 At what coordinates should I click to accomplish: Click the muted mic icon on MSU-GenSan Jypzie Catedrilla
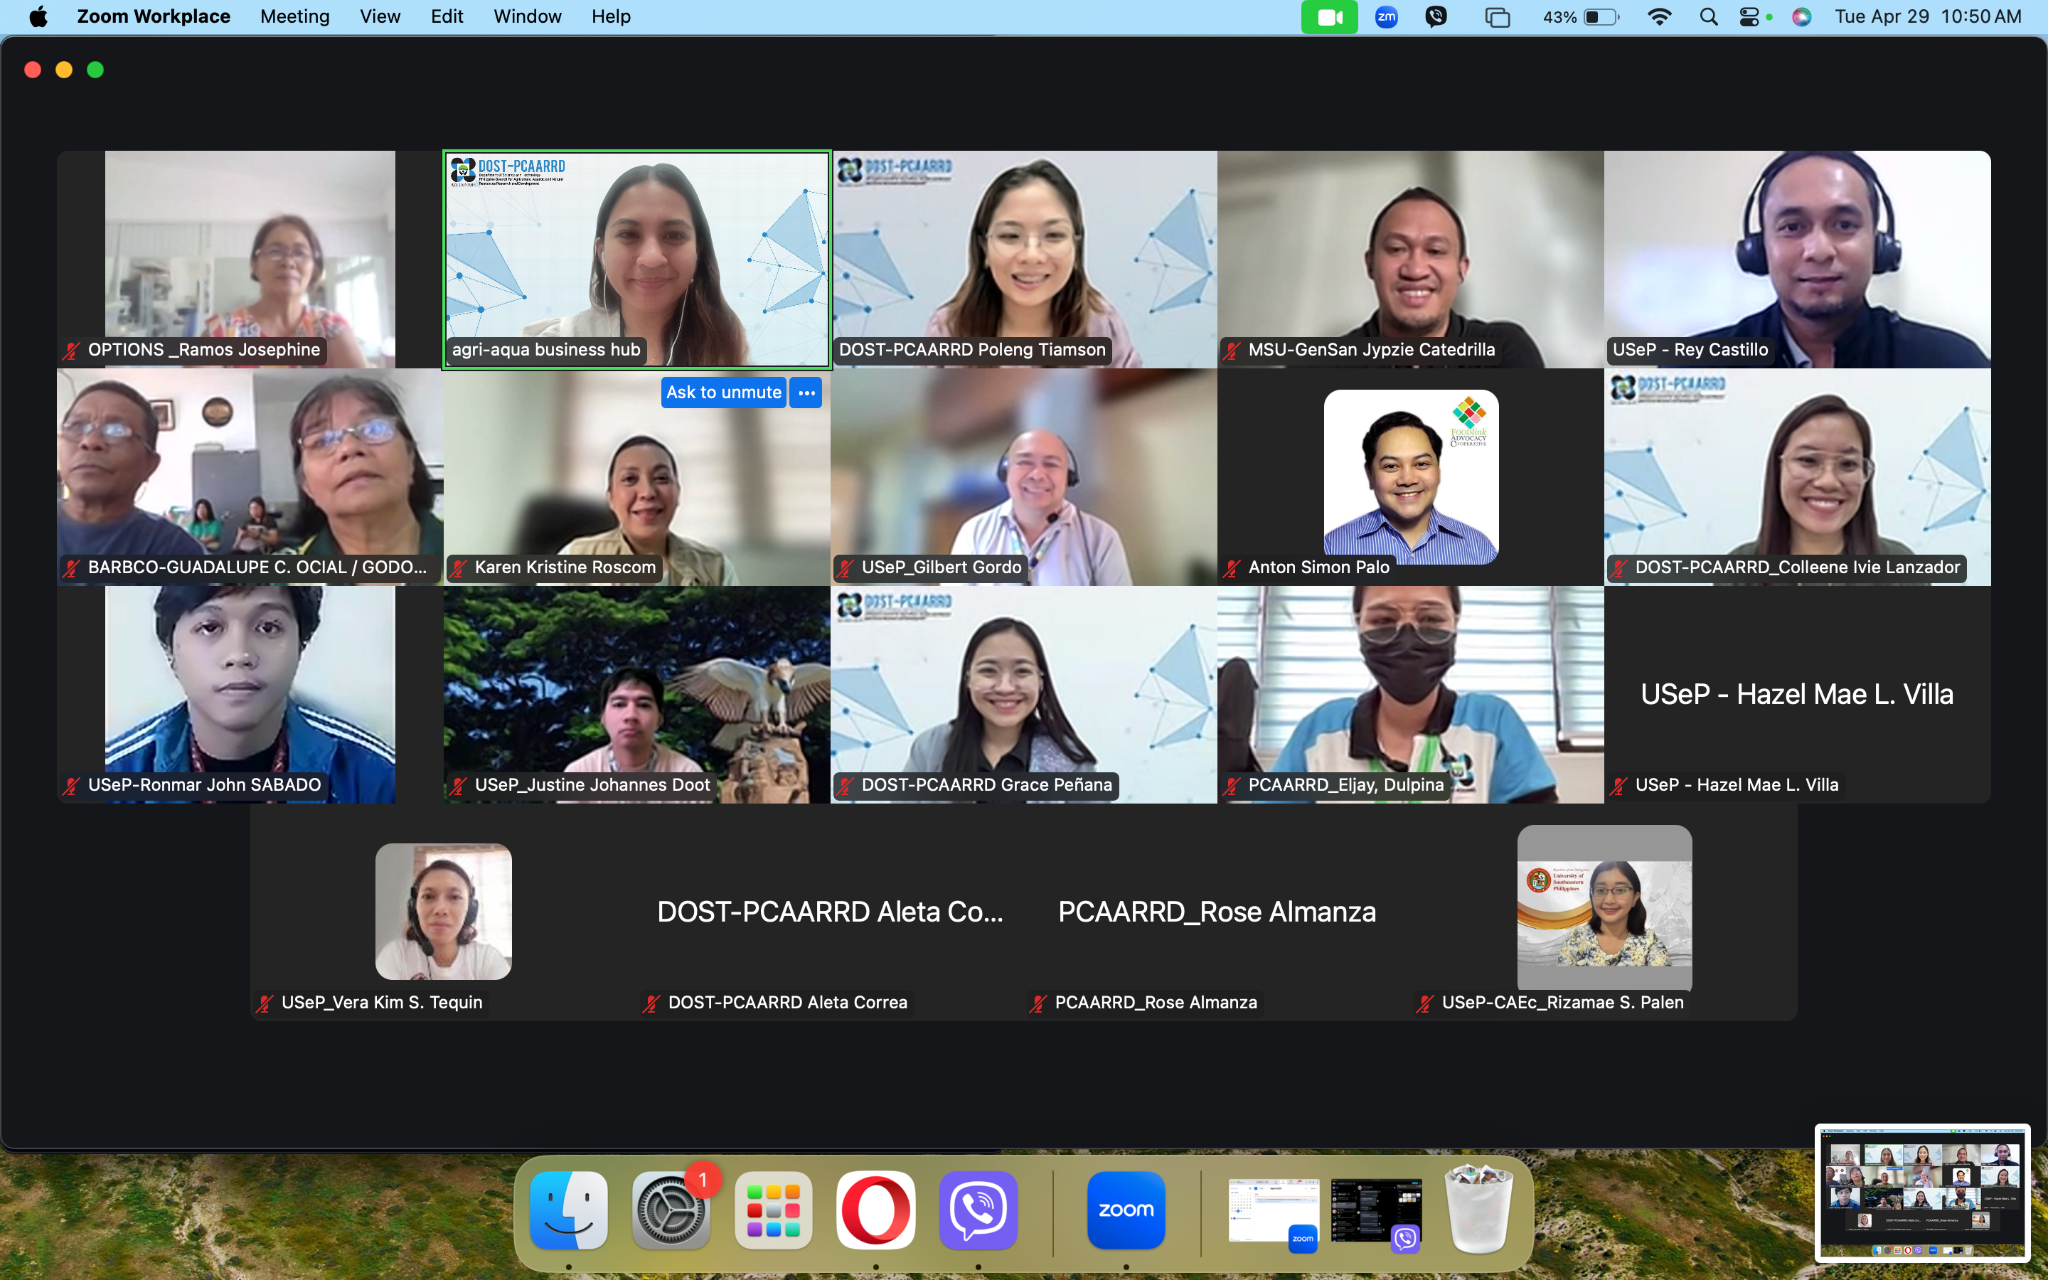click(1232, 350)
